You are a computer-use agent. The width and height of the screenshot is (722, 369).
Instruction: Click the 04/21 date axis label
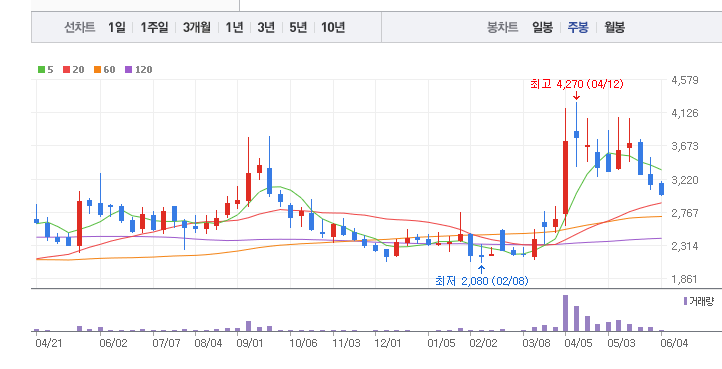[x=49, y=344]
